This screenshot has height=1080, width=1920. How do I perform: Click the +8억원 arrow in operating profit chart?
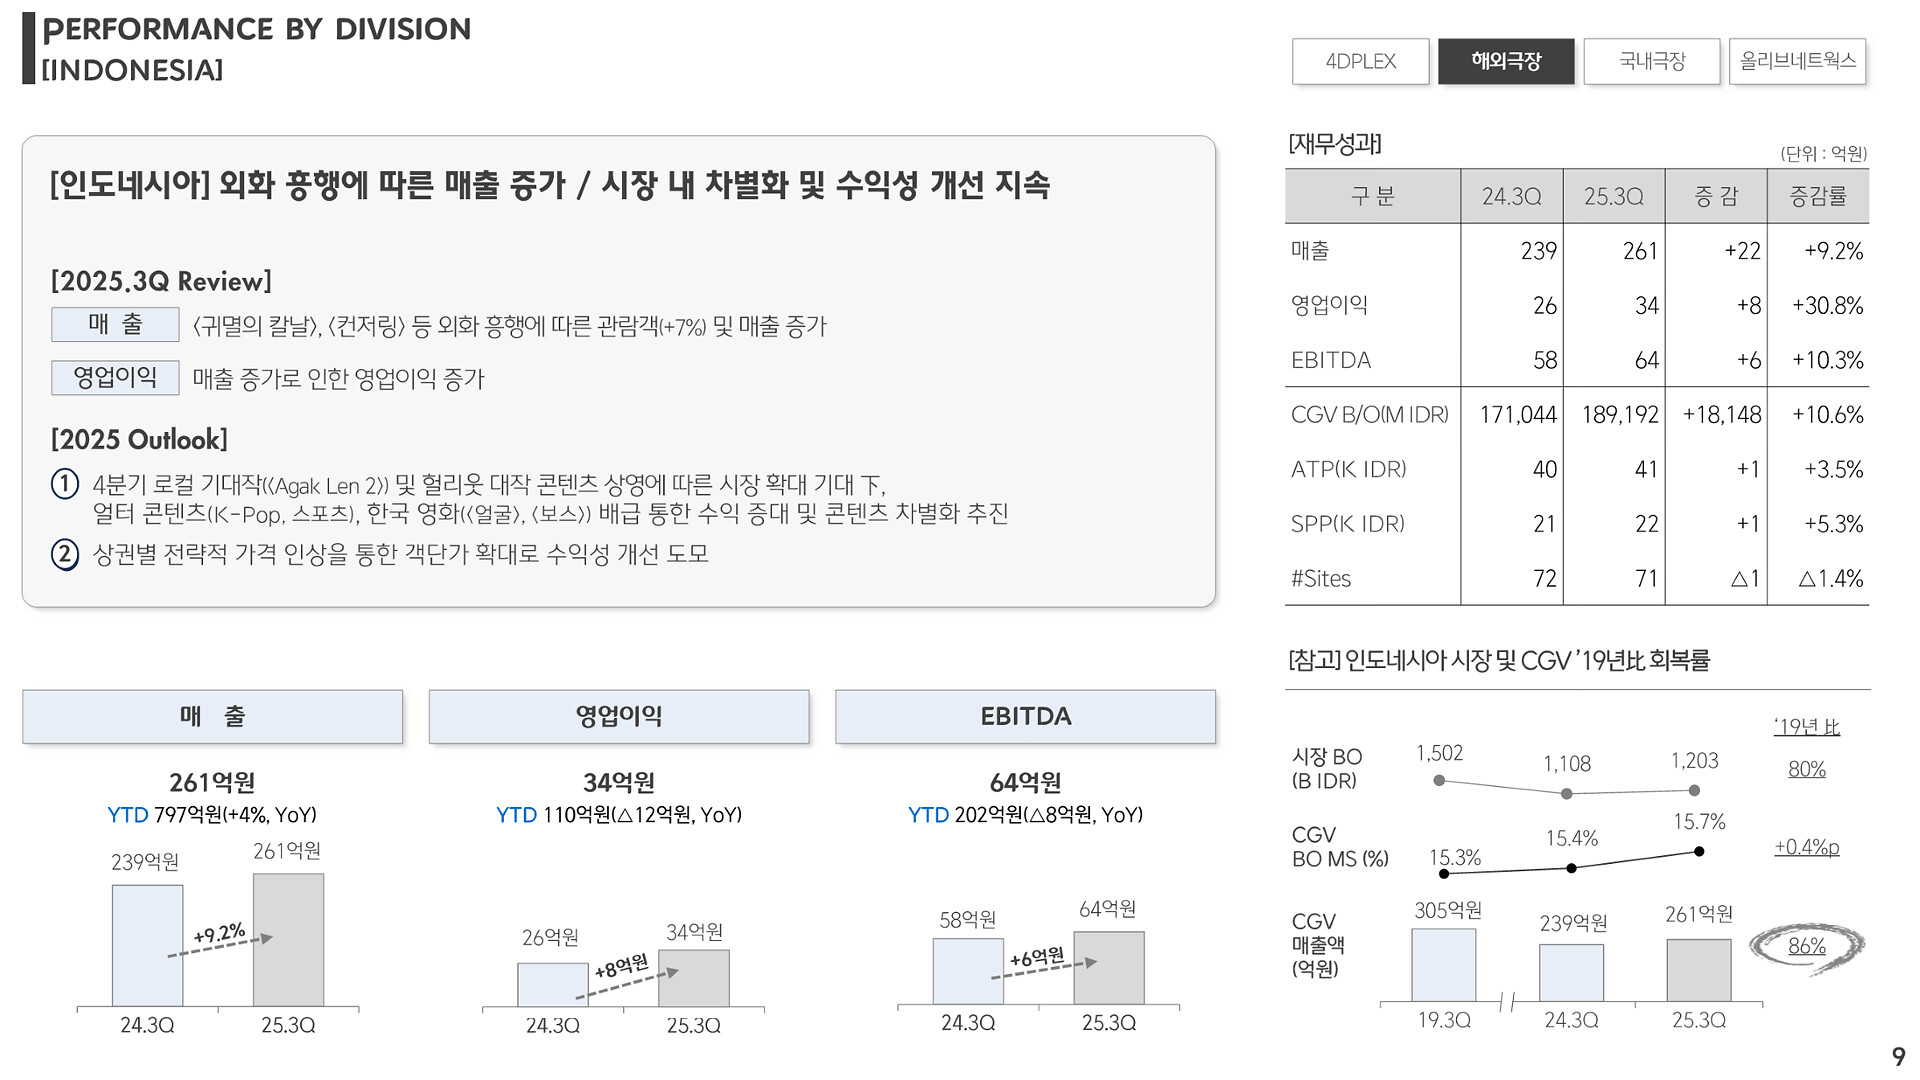pyautogui.click(x=628, y=983)
